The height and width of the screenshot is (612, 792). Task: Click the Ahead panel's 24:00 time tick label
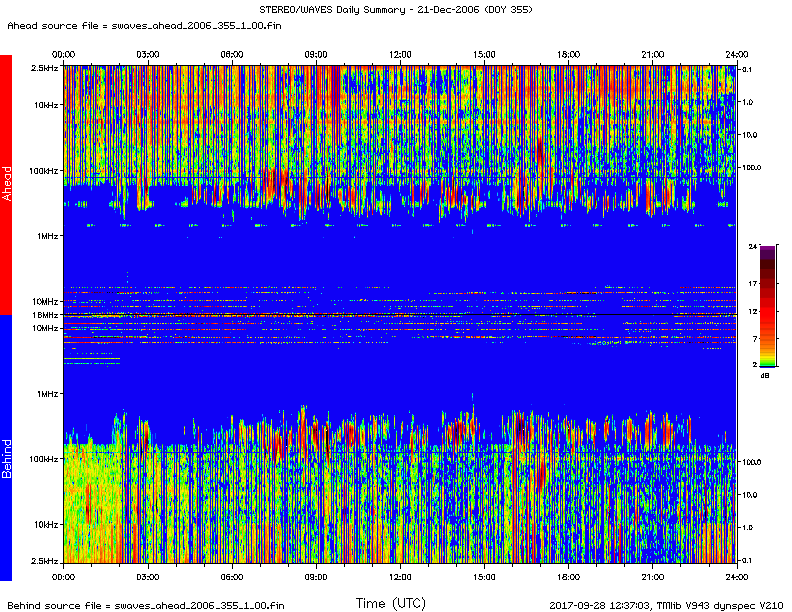click(736, 55)
